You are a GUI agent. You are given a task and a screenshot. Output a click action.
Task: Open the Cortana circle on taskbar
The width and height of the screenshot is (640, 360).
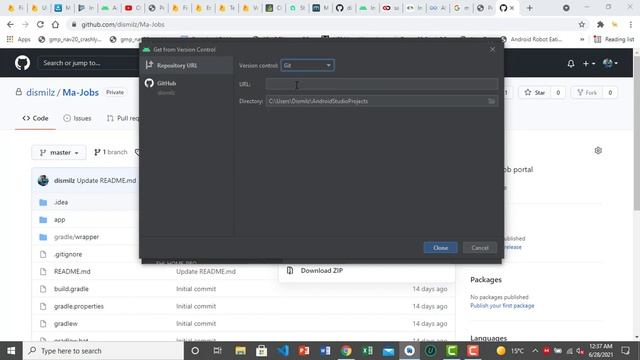195,351
